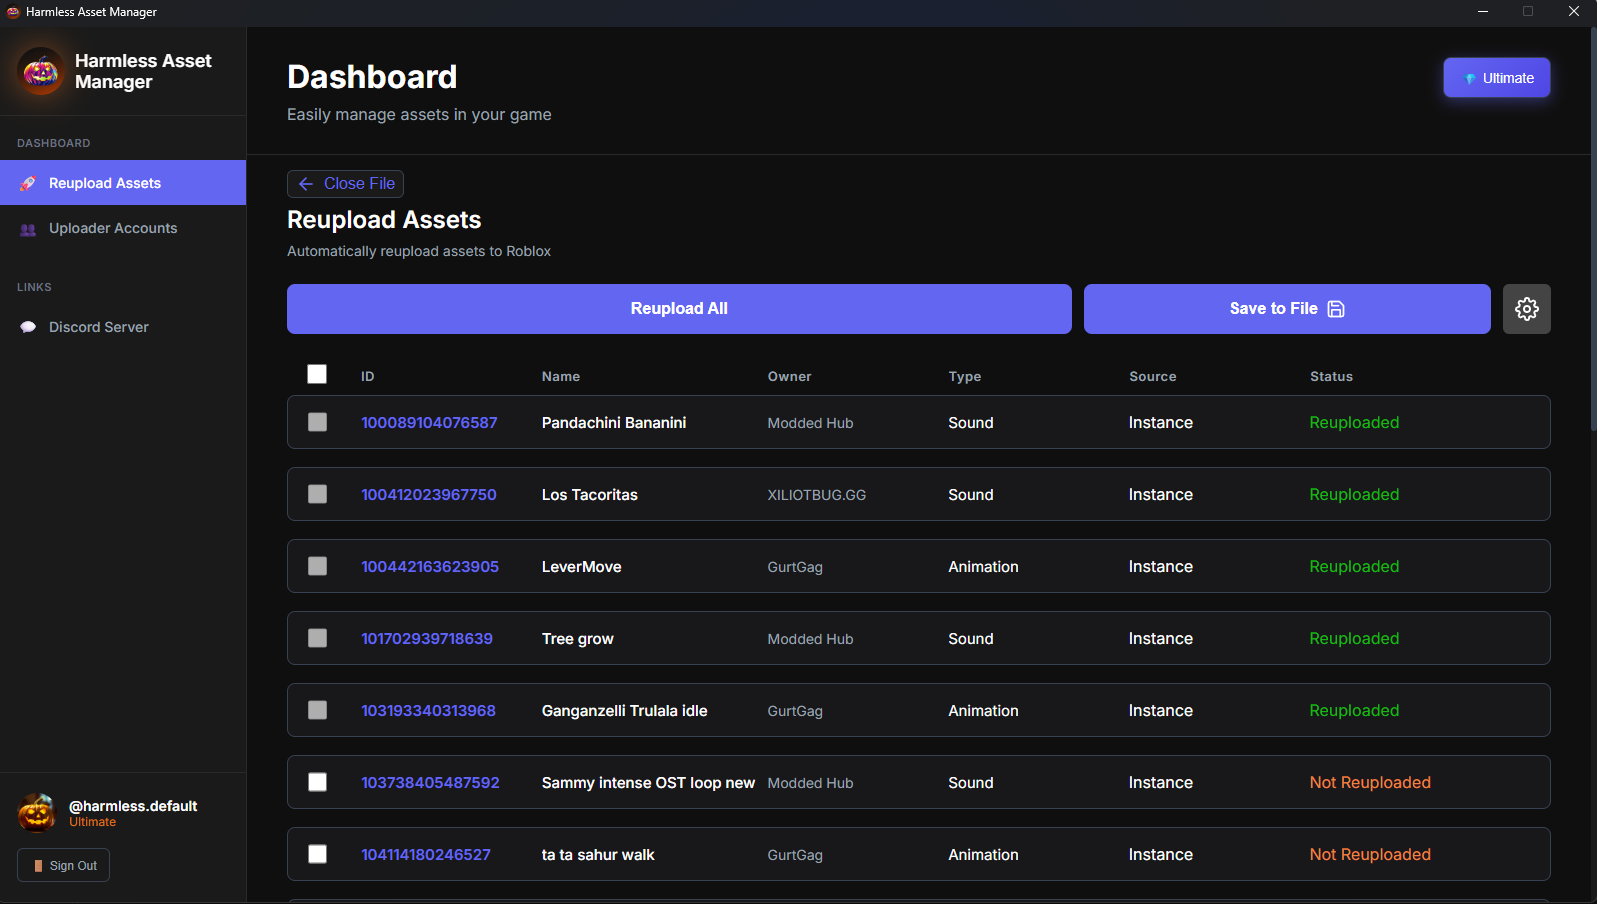Click the diamond icon on Ultimate button
Screen dimensions: 1597x904
click(1470, 78)
